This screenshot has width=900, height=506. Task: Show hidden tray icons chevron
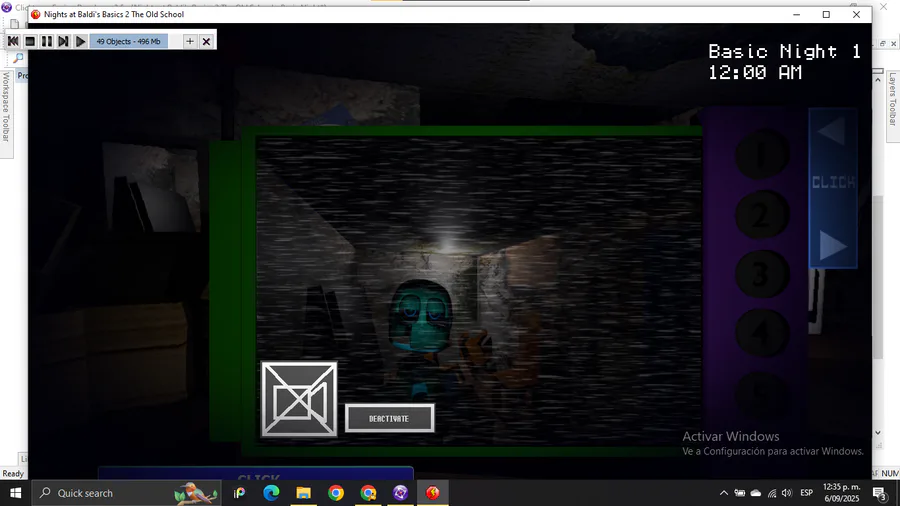coord(724,493)
